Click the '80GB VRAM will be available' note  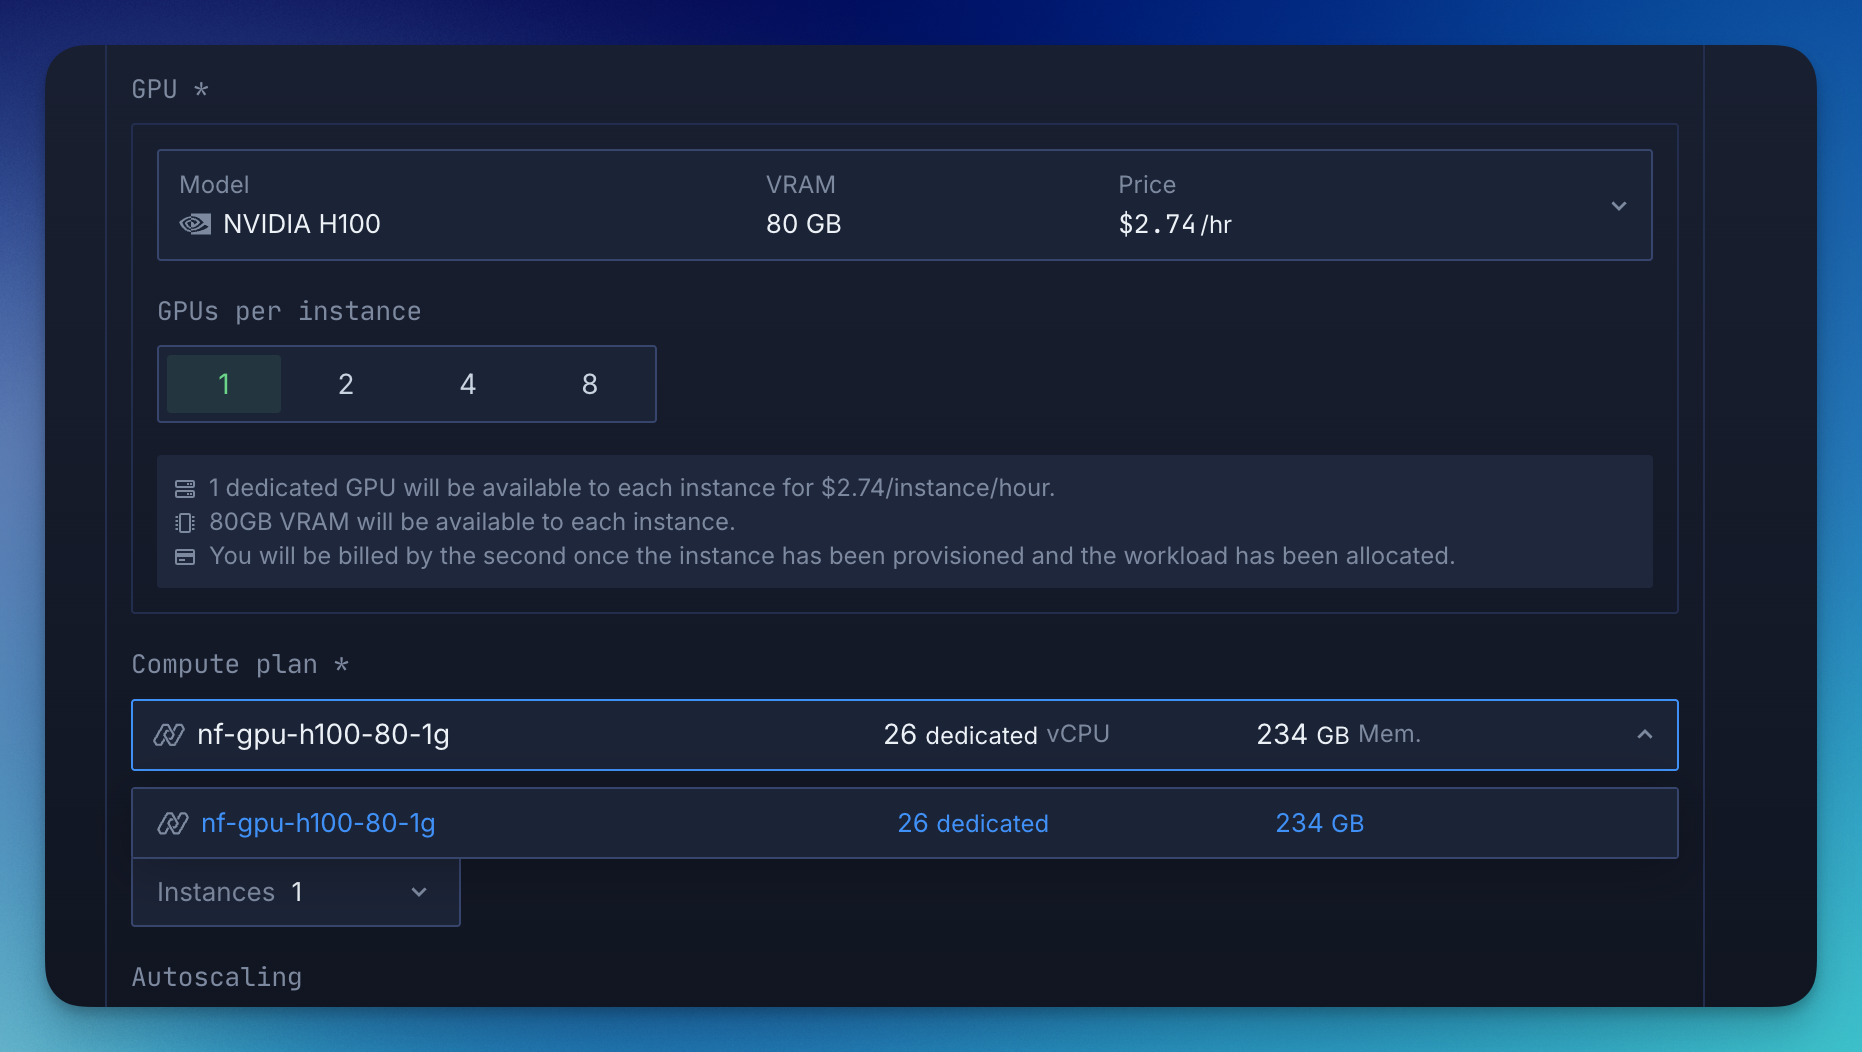tap(472, 522)
